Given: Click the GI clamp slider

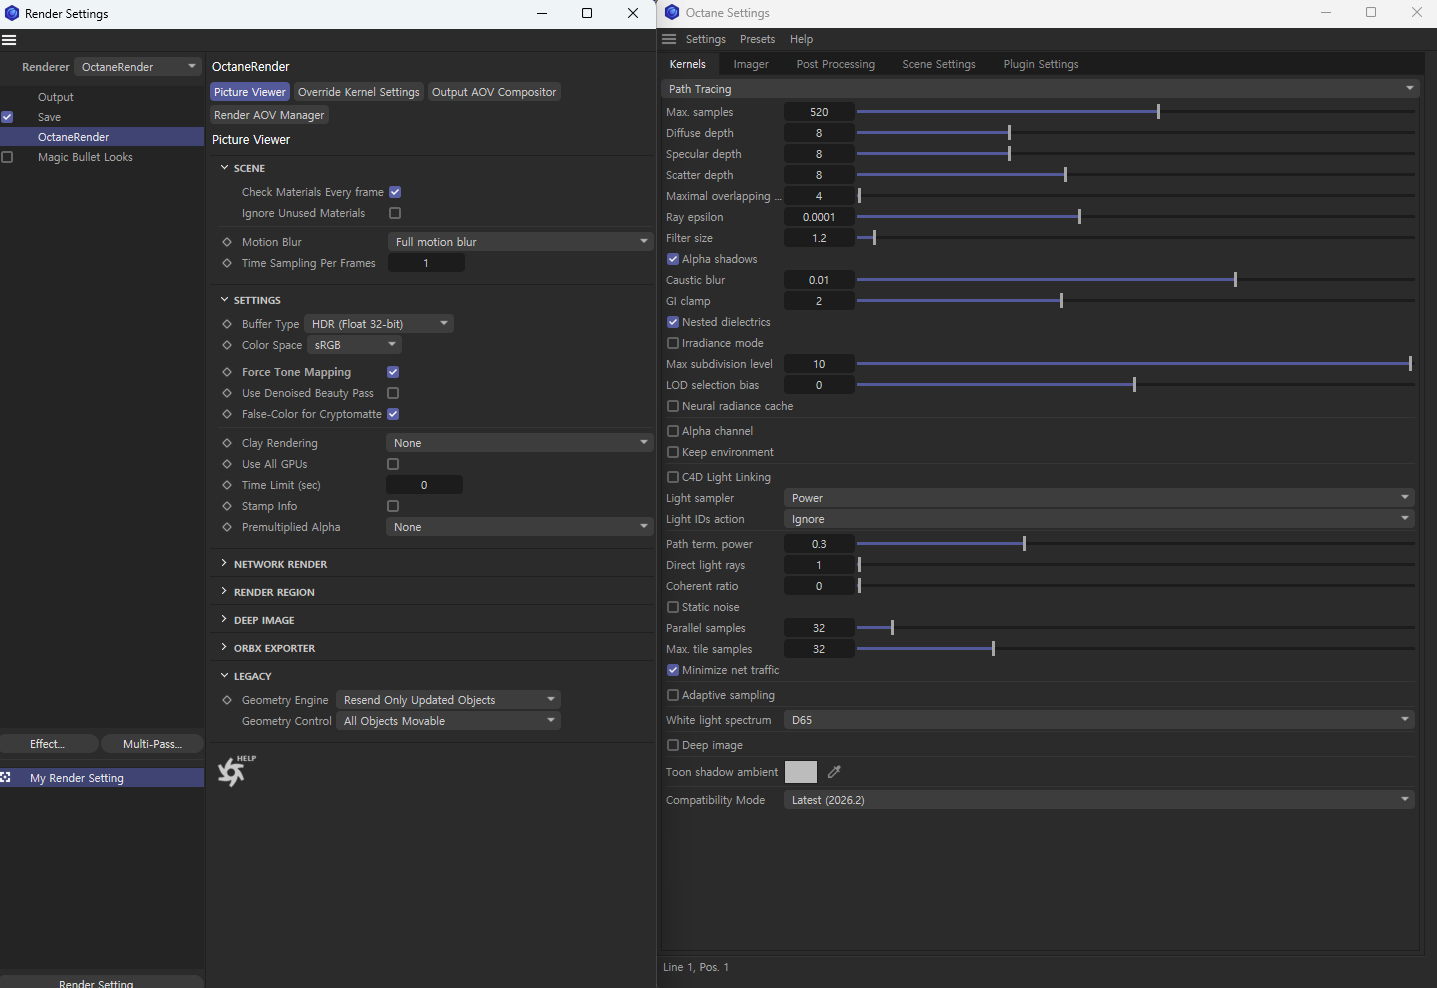Looking at the screenshot, I should tap(1135, 301).
